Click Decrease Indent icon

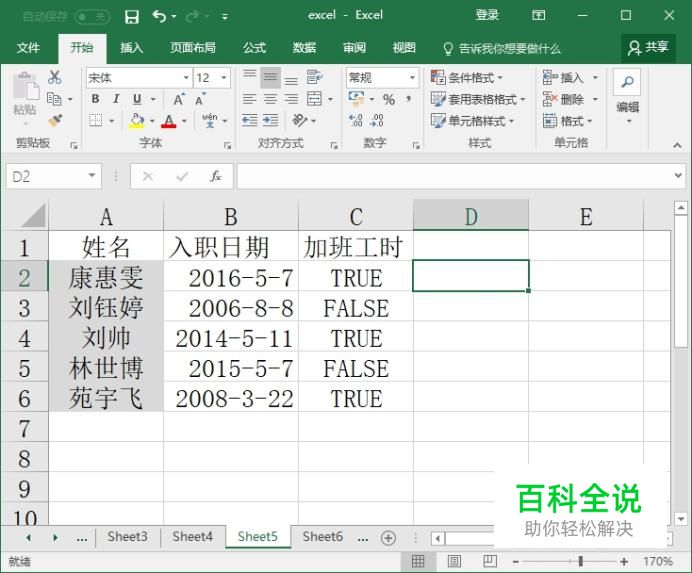(x=249, y=120)
